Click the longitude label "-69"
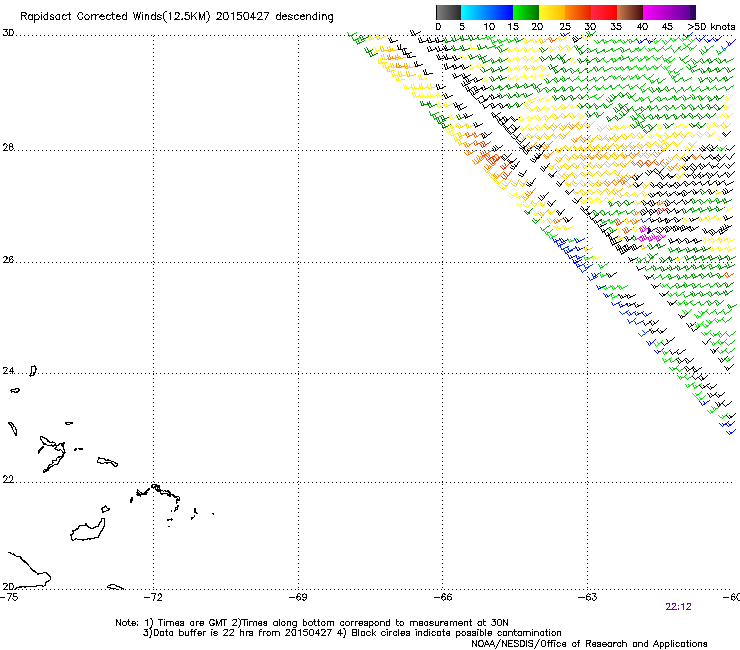 [298, 597]
